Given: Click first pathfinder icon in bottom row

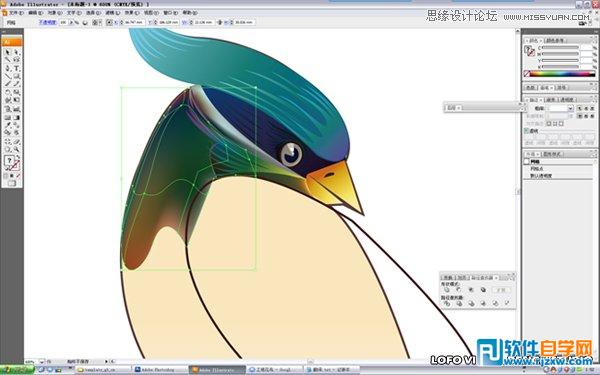Looking at the screenshot, I should coord(447,303).
